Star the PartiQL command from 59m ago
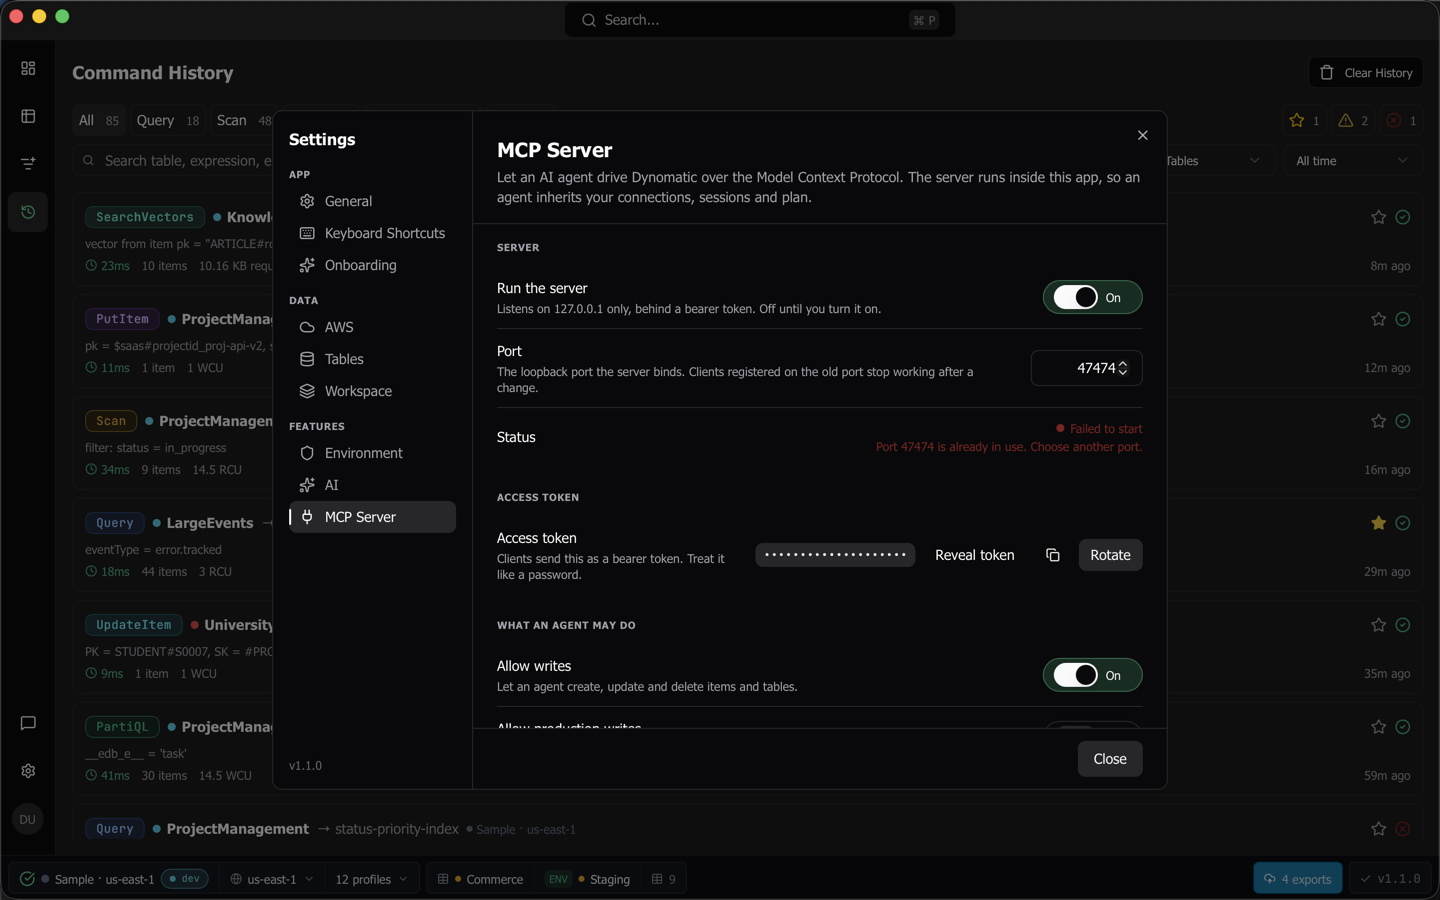The width and height of the screenshot is (1440, 900). 1379,727
